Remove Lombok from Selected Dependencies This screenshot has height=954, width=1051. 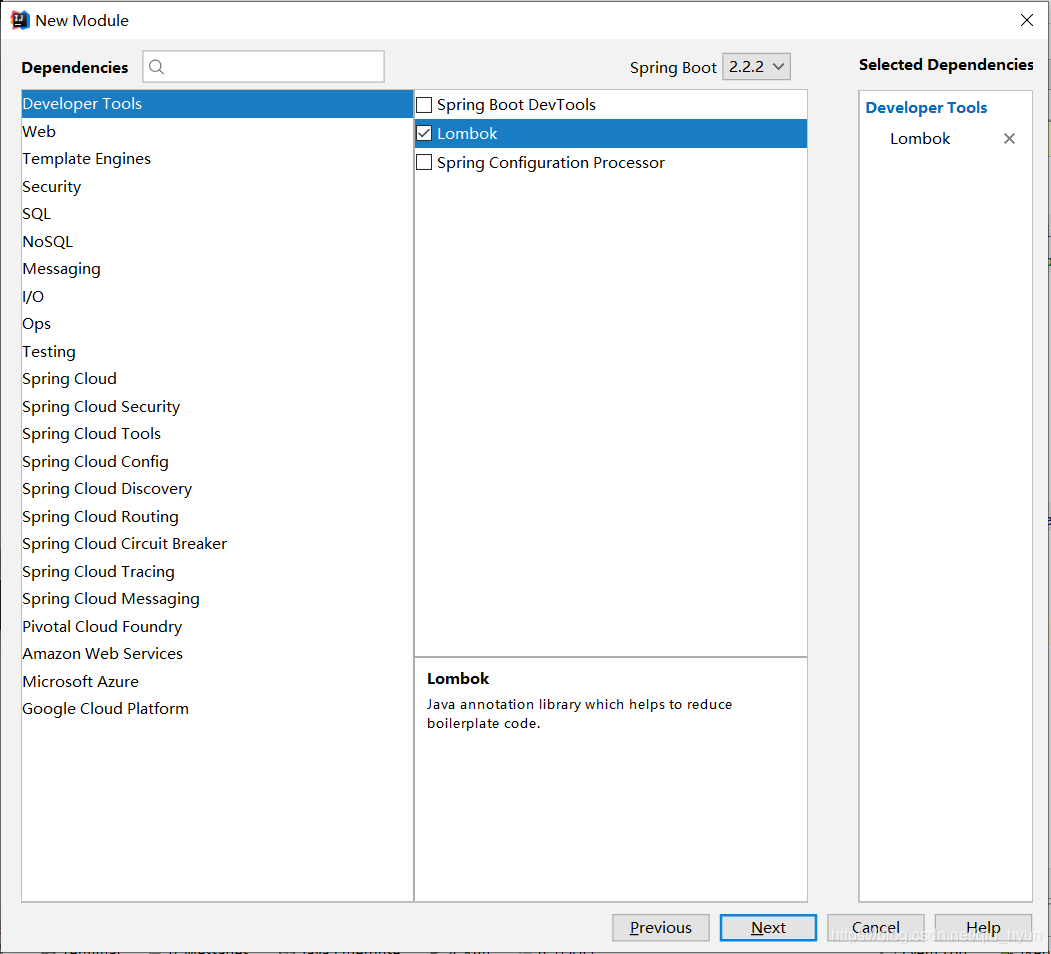1009,138
